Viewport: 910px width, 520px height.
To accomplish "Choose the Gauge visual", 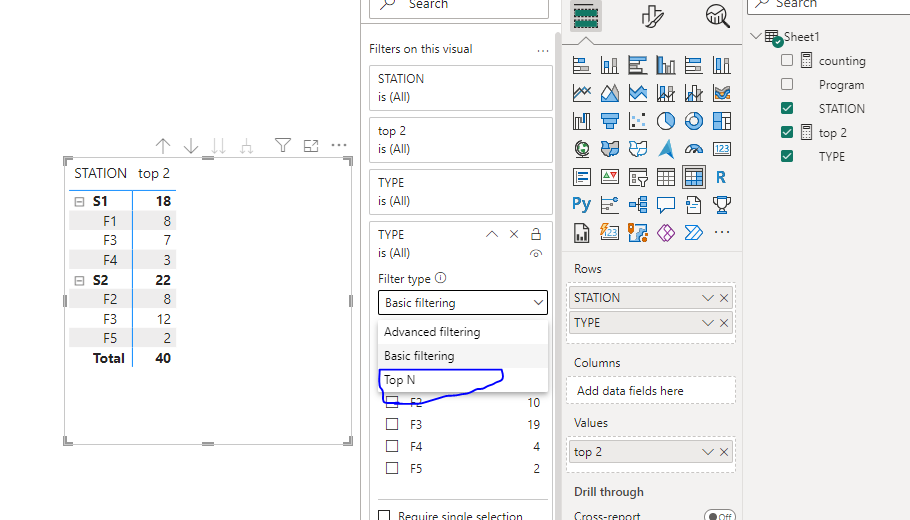I will 694,149.
